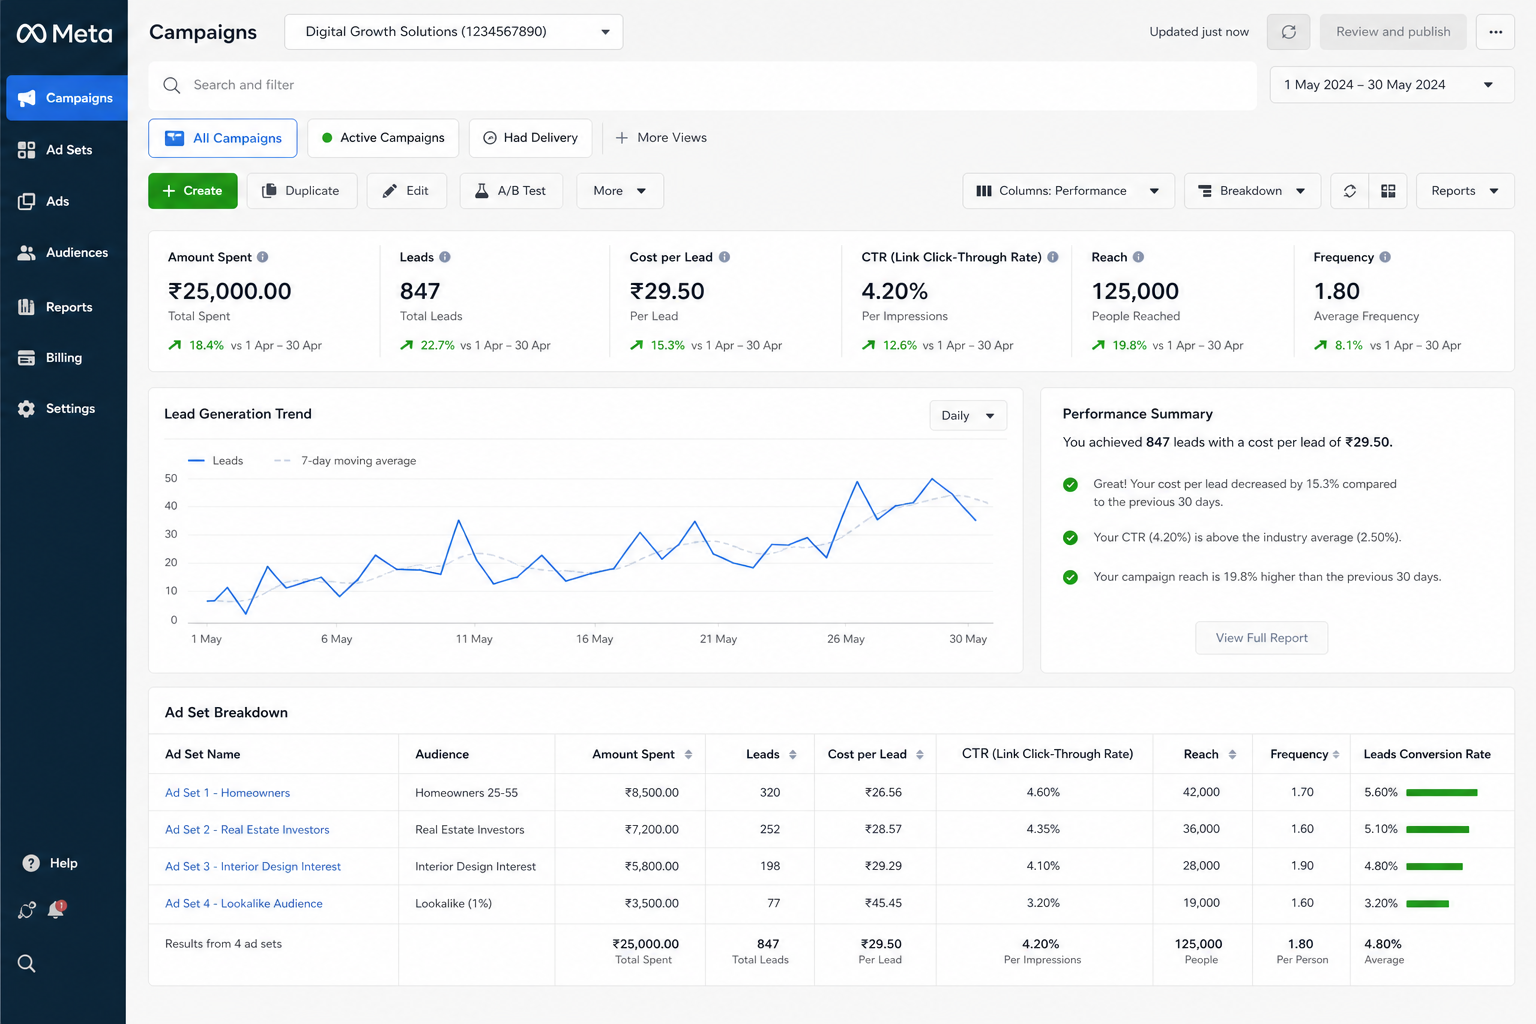Click the Homeowners 25-55 audience cell
The width and height of the screenshot is (1536, 1024).
coord(466,793)
